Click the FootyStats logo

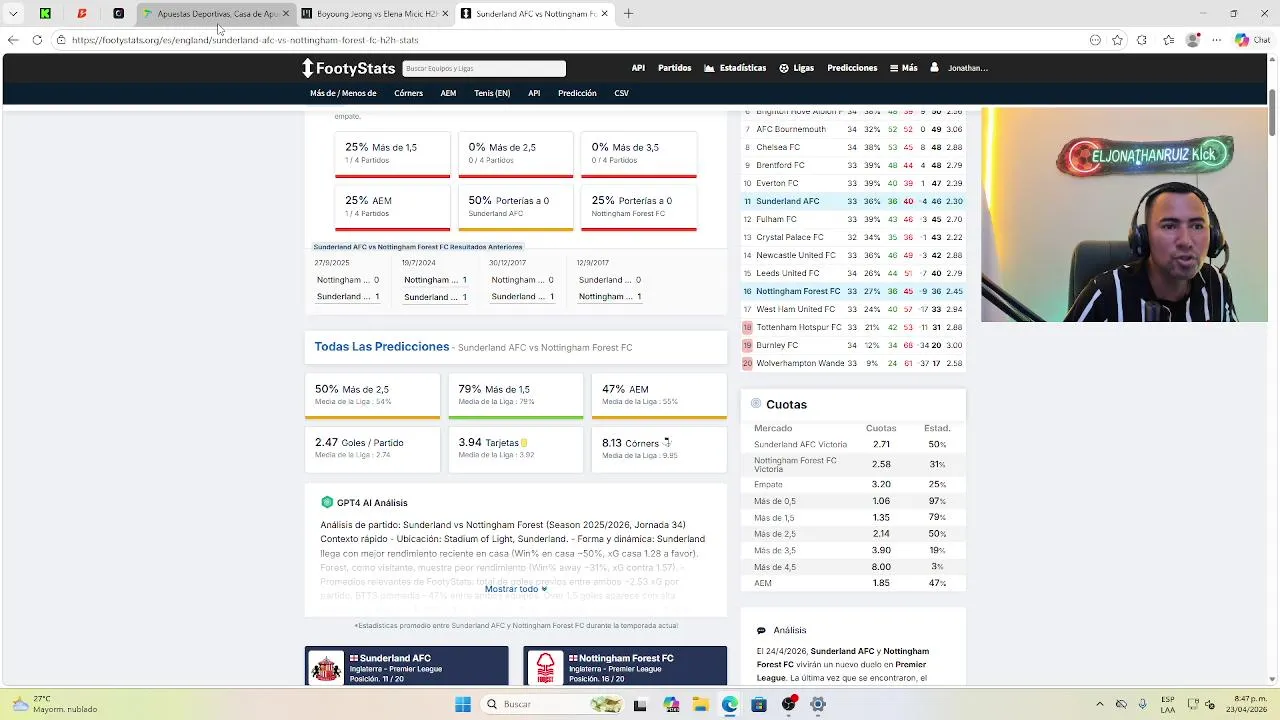[x=349, y=68]
